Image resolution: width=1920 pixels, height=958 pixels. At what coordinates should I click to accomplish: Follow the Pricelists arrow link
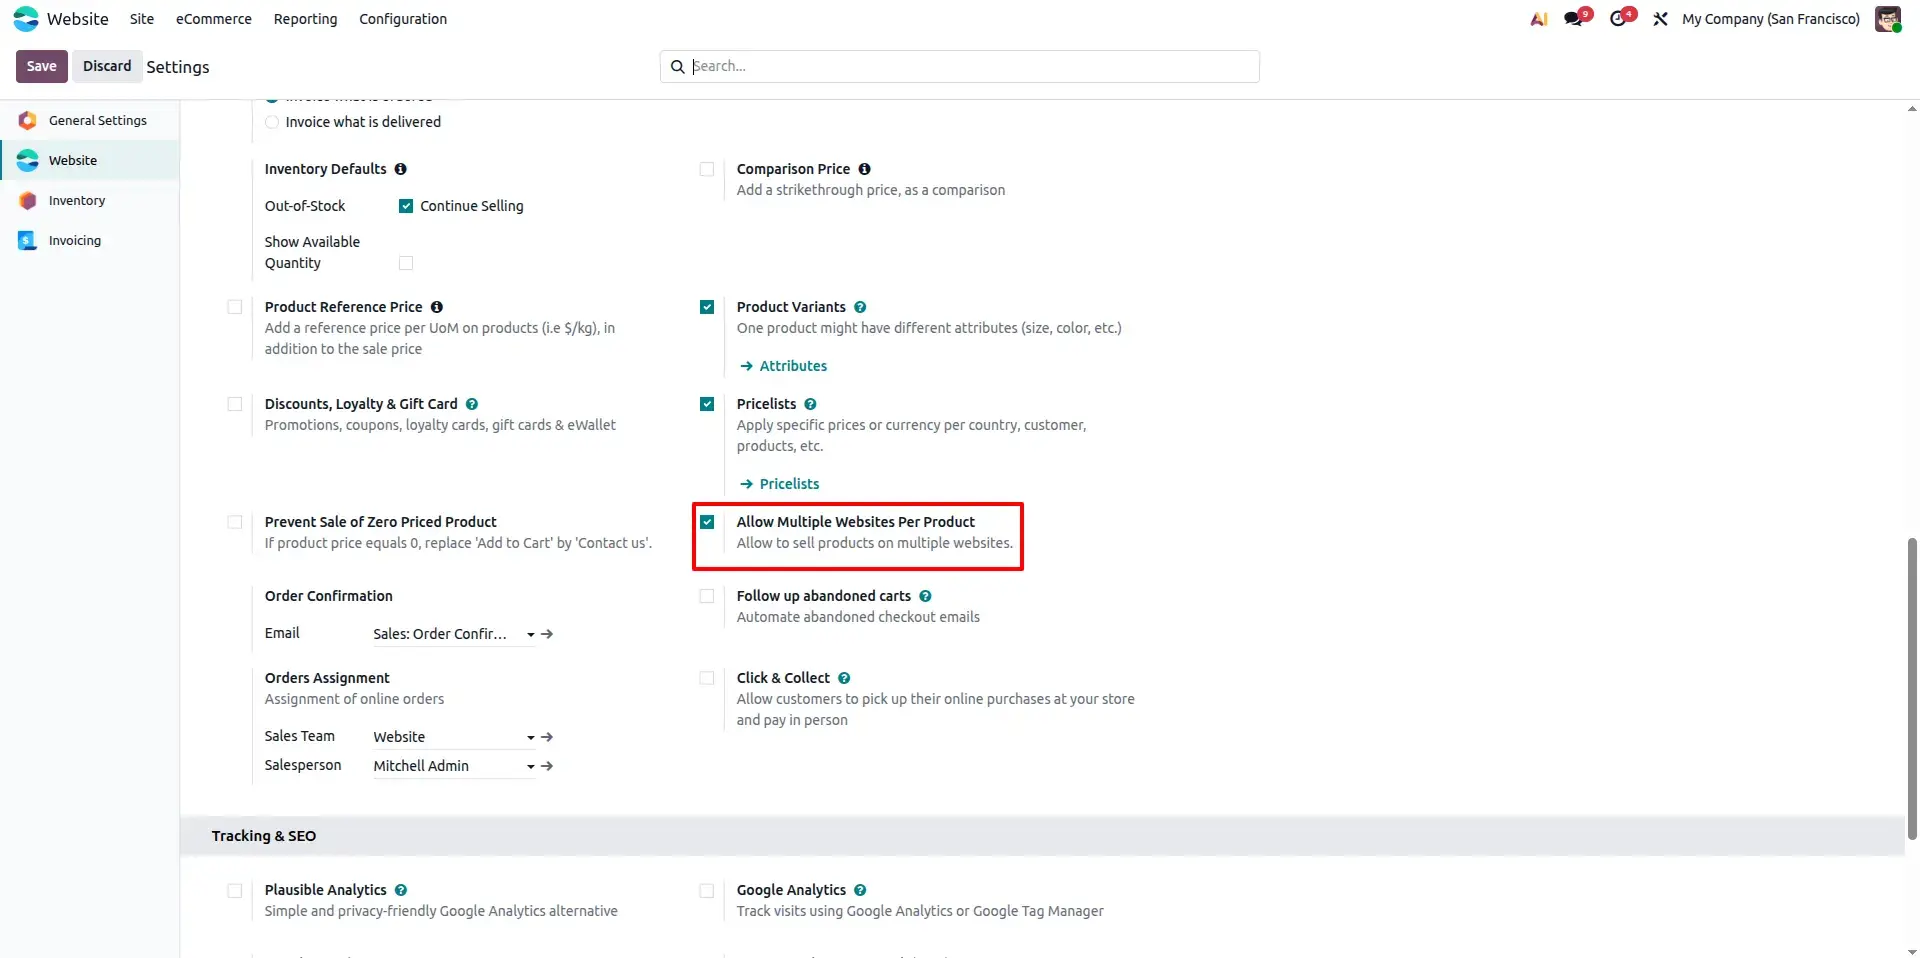pos(779,484)
